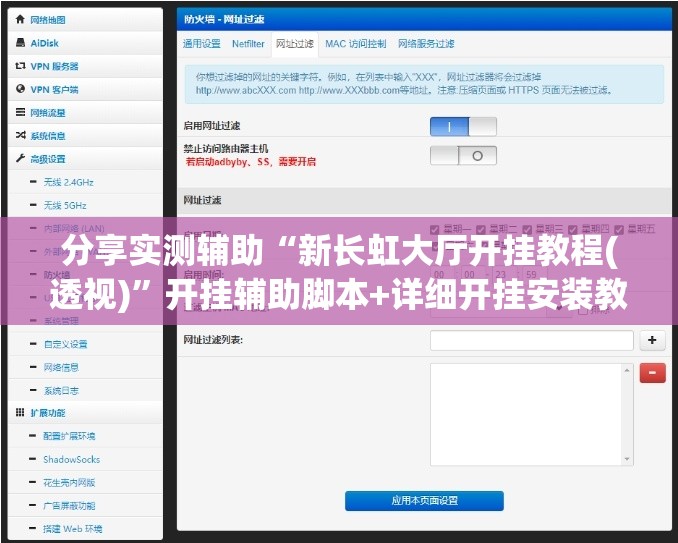Image resolution: width=678 pixels, height=543 pixels.
Task: Open the 网络服务过滤 tab
Action: coord(426,44)
